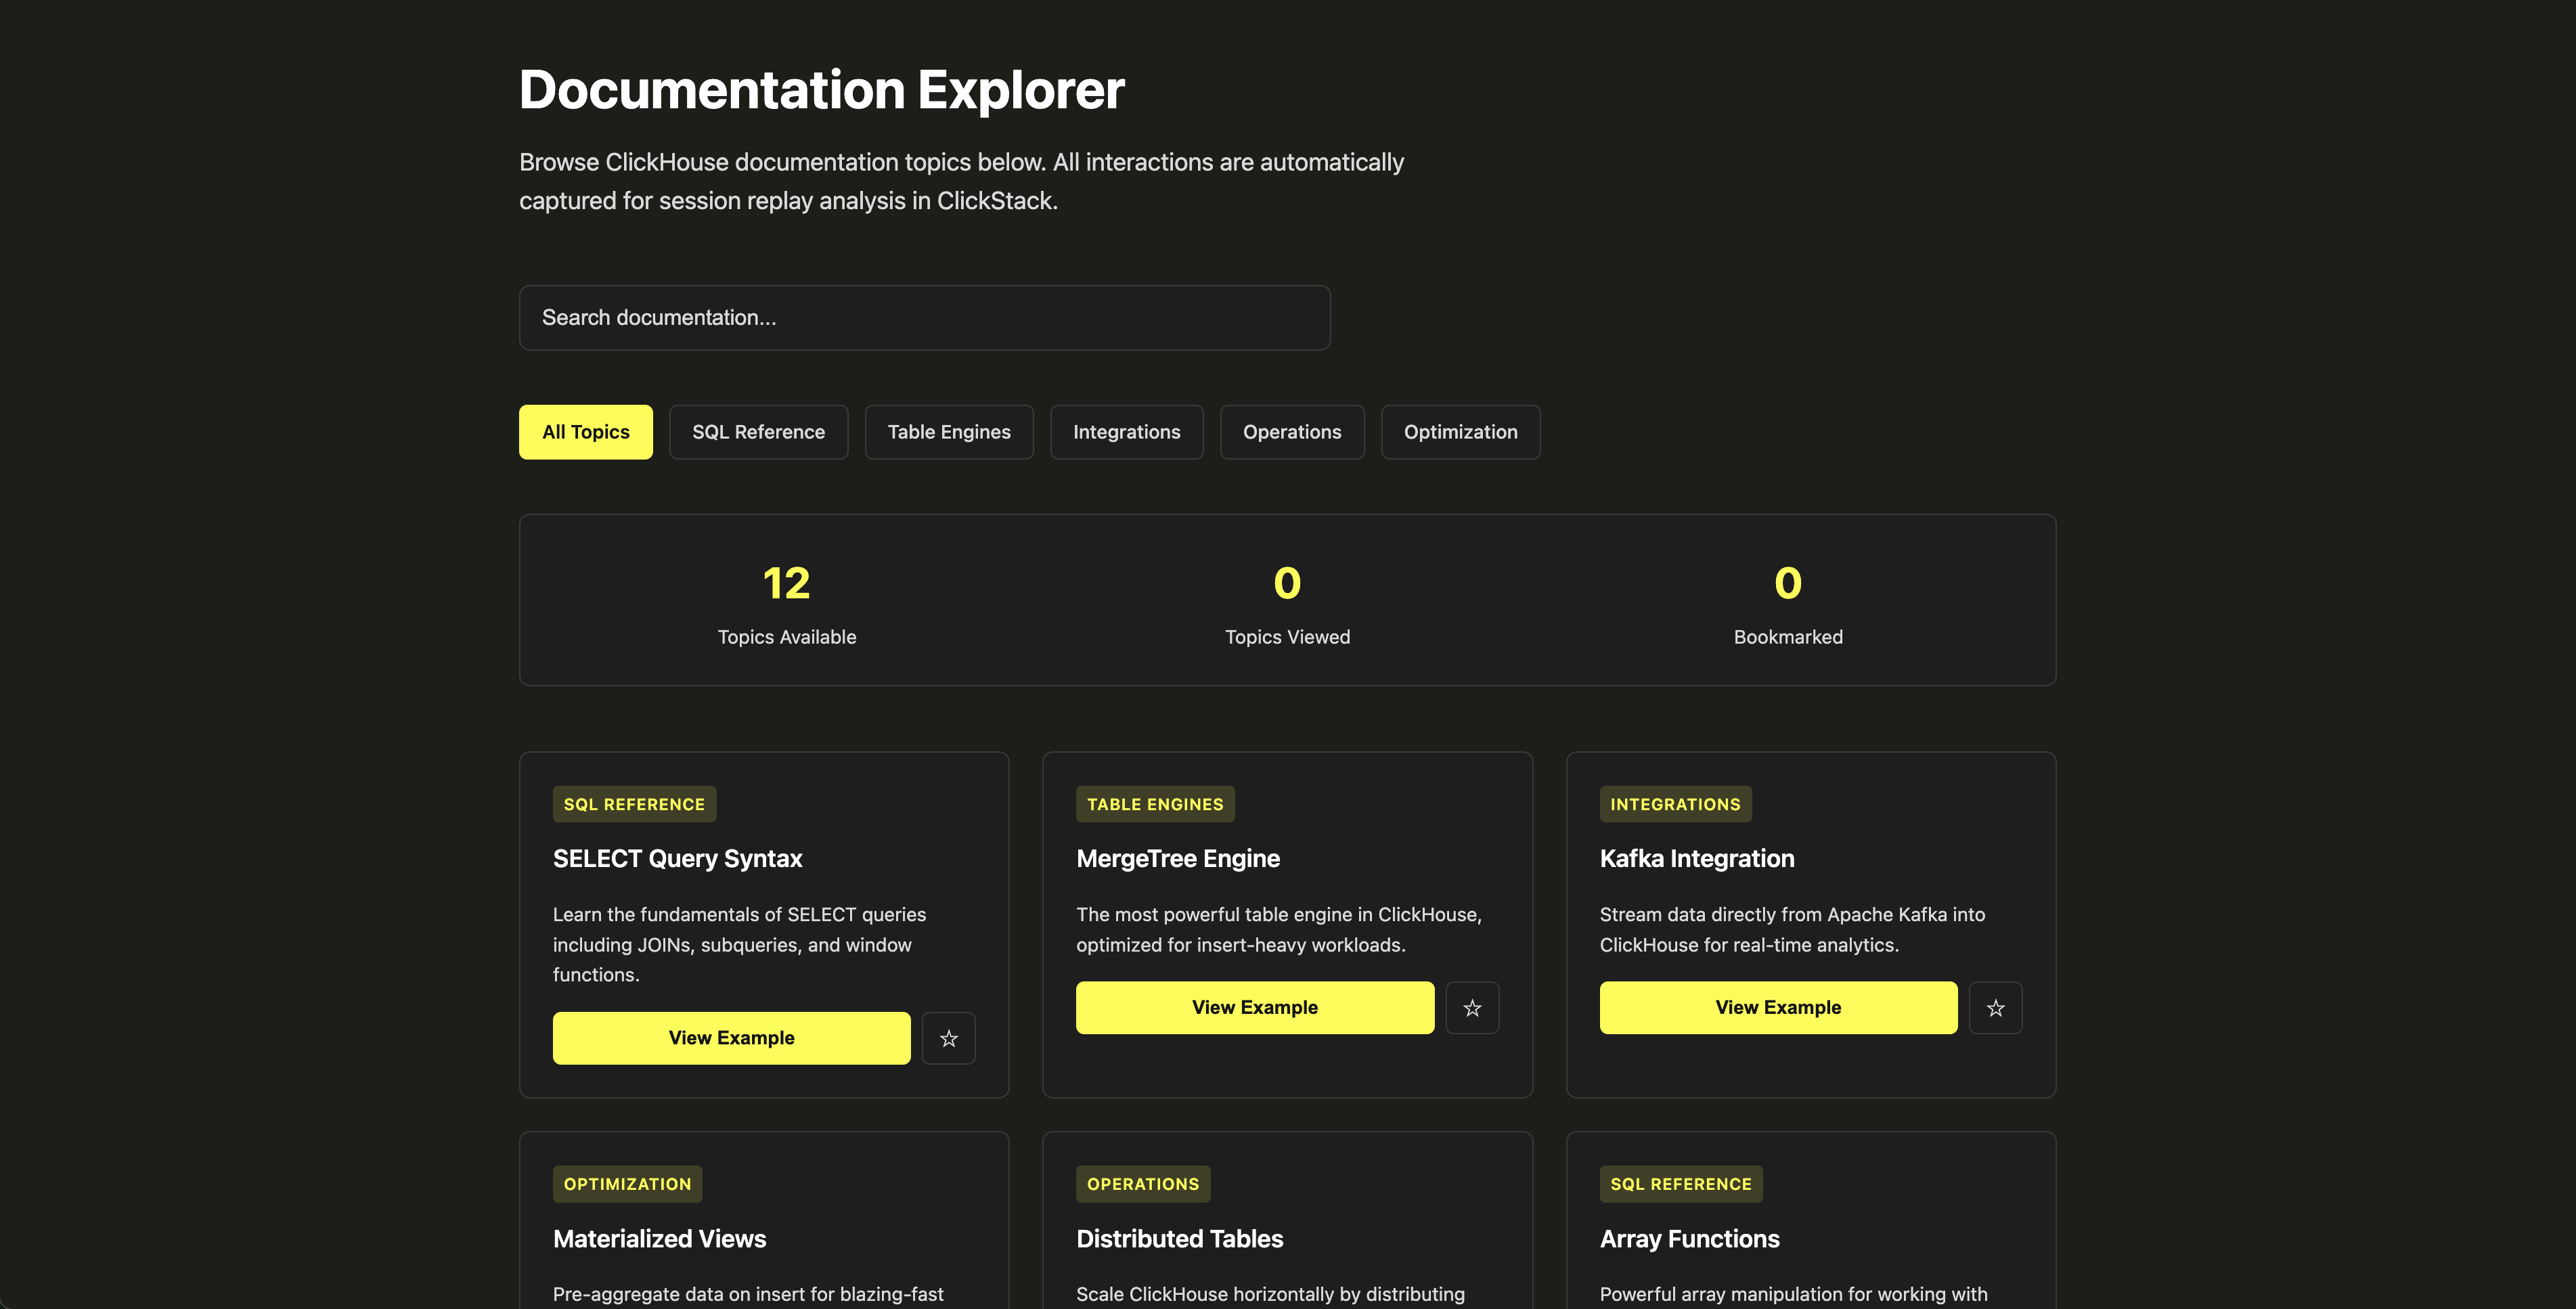This screenshot has height=1309, width=2576.
Task: Bookmark the Kafka Integration topic
Action: (x=1995, y=1007)
